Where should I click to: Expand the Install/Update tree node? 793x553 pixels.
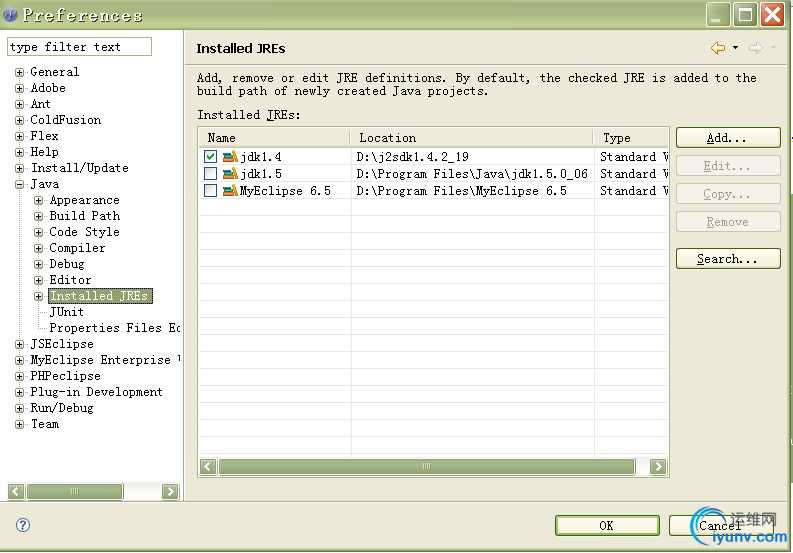(19, 168)
